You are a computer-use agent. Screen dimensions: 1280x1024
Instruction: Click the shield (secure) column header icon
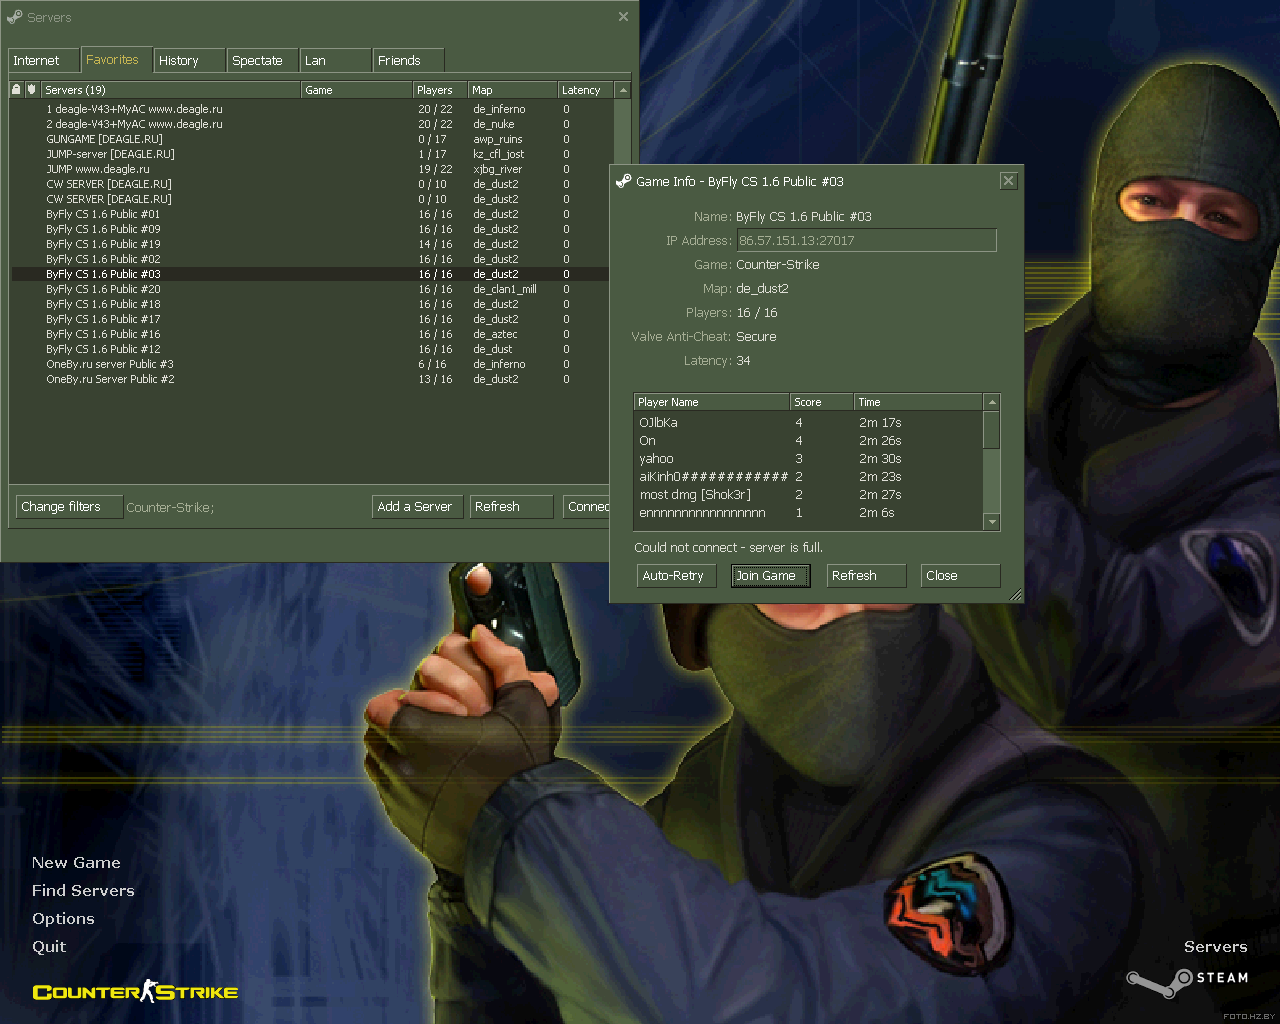(32, 89)
